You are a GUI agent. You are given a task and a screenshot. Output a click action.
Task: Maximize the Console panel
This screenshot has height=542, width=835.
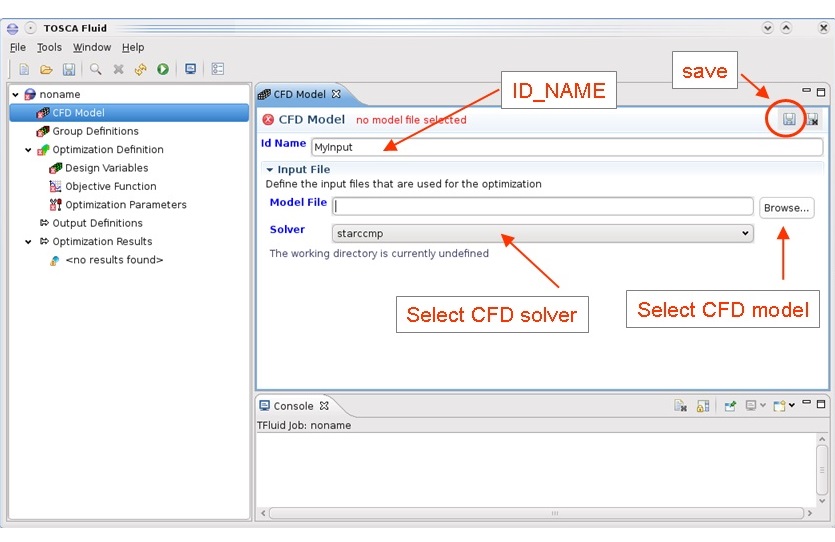pos(821,404)
